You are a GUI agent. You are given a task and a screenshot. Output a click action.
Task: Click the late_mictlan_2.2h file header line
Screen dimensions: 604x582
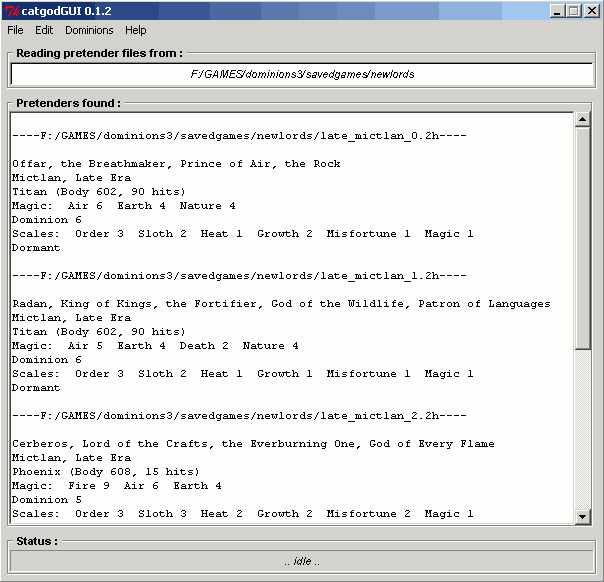point(225,416)
